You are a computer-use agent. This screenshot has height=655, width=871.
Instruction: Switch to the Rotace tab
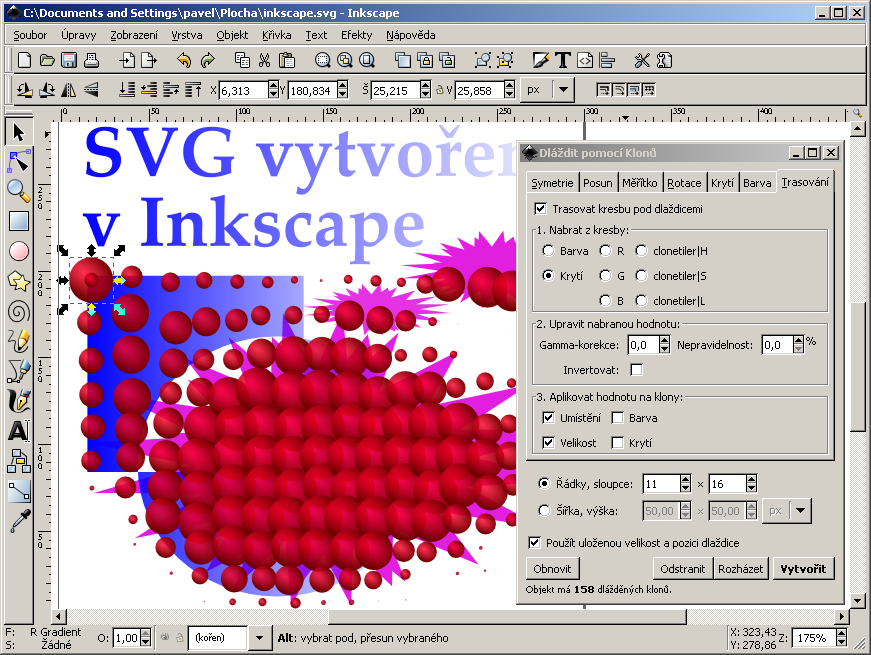click(x=684, y=183)
